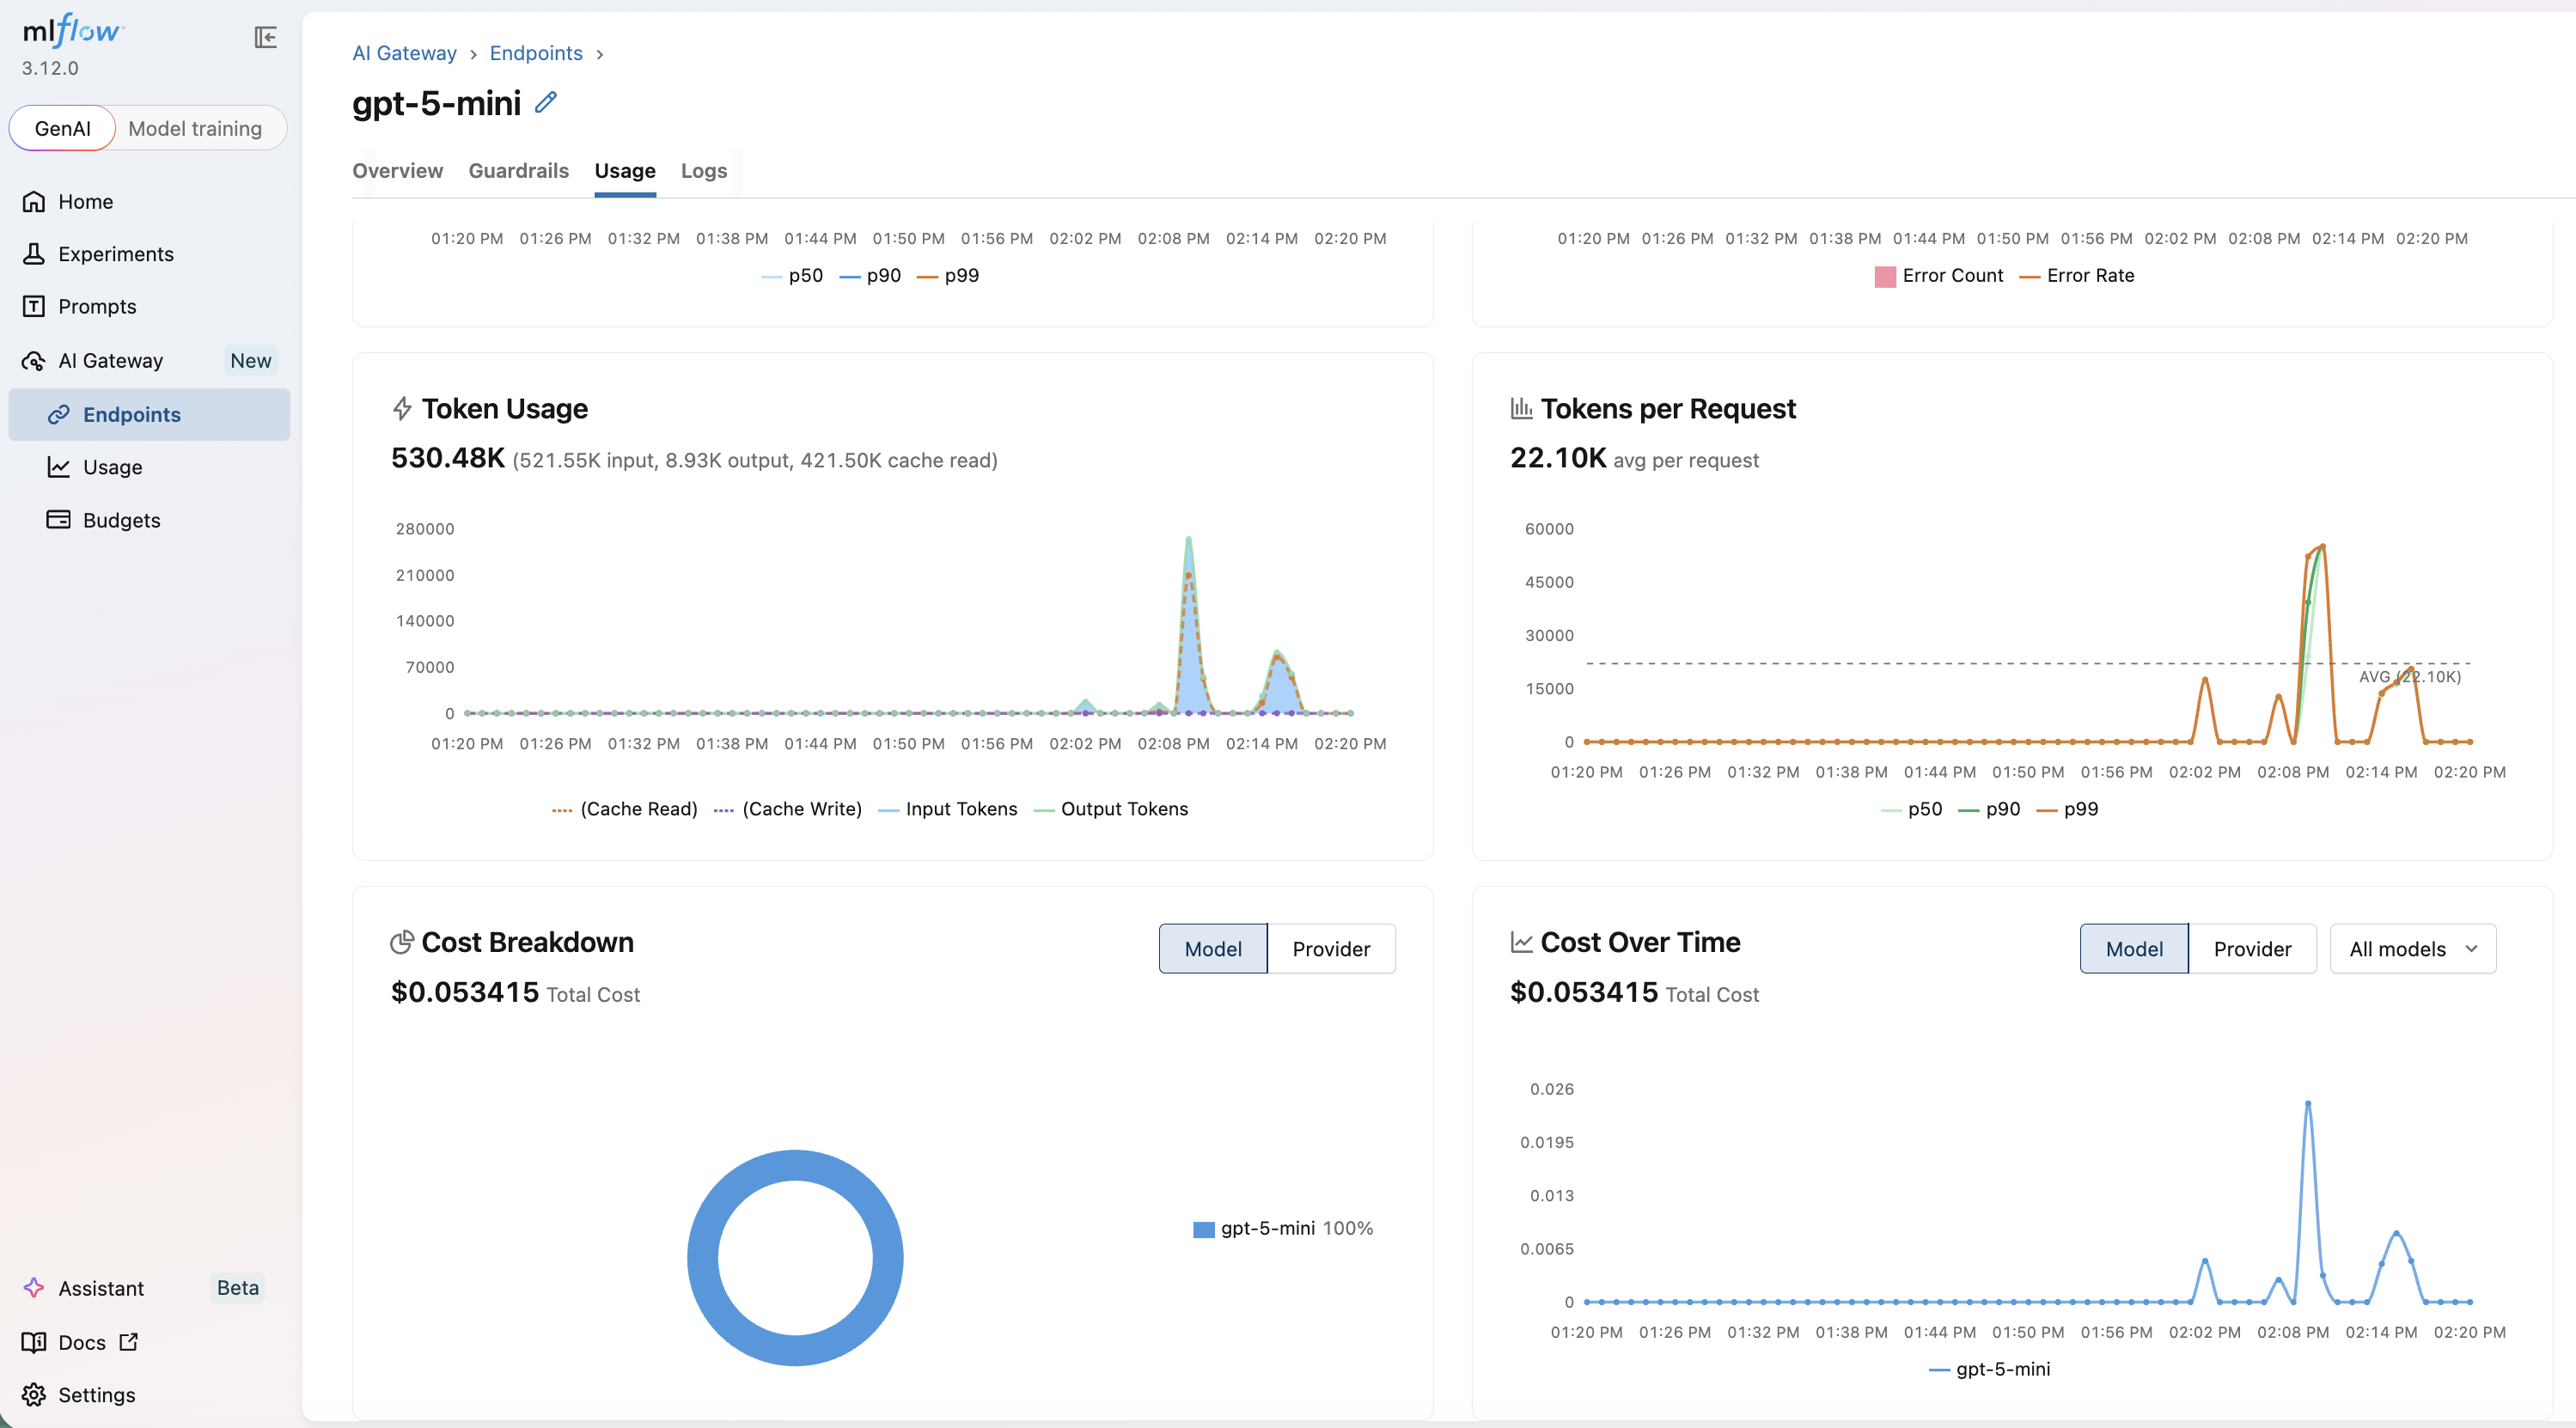2576x1428 pixels.
Task: Click the AI Gateway cloud icon
Action: coord(34,361)
